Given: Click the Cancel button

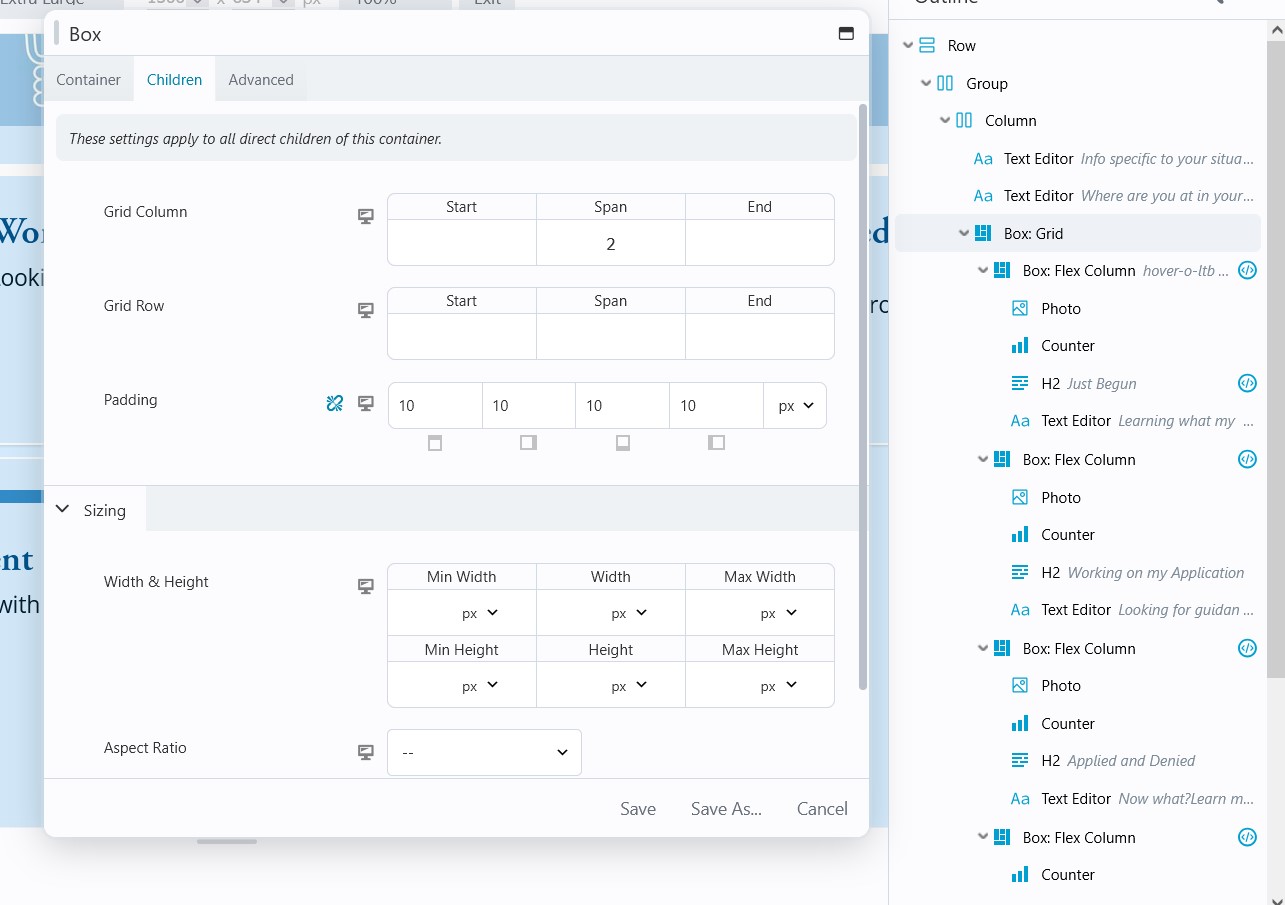Looking at the screenshot, I should click(822, 809).
